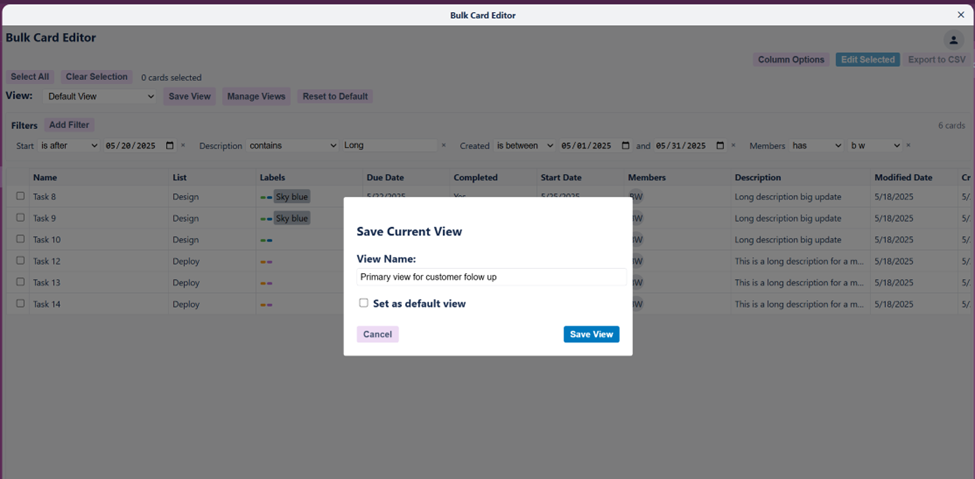Open the 'has' operator dropdown
The width and height of the screenshot is (975, 479).
click(816, 146)
